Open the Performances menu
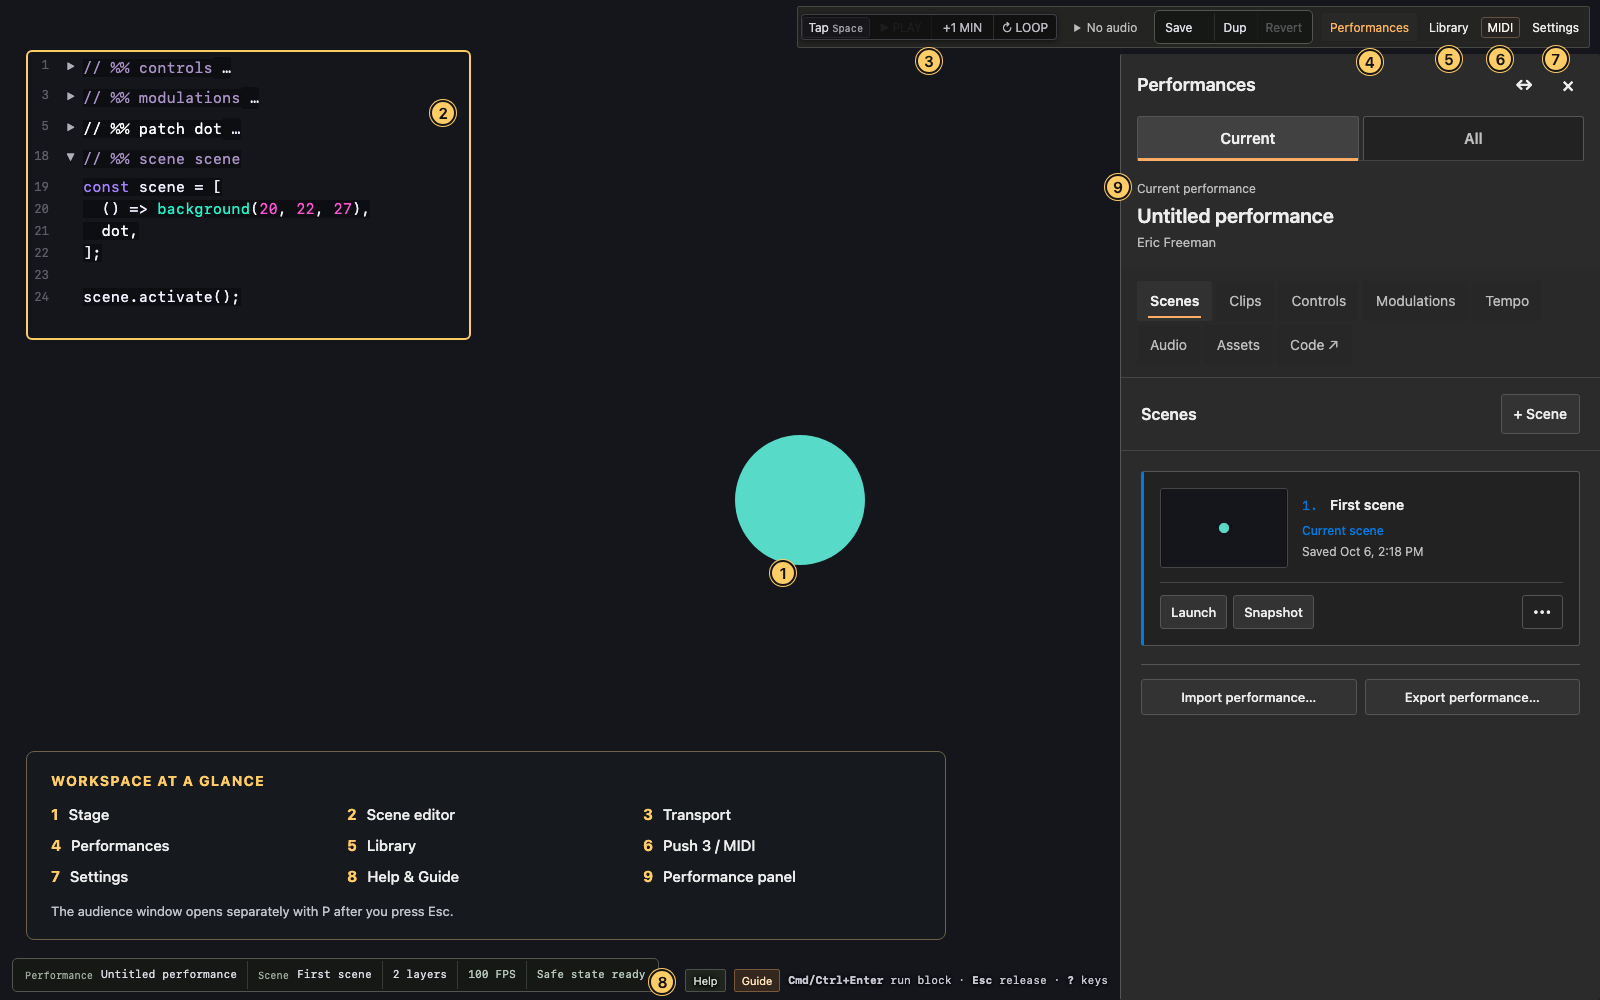Viewport: 1600px width, 1000px height. pos(1369,28)
